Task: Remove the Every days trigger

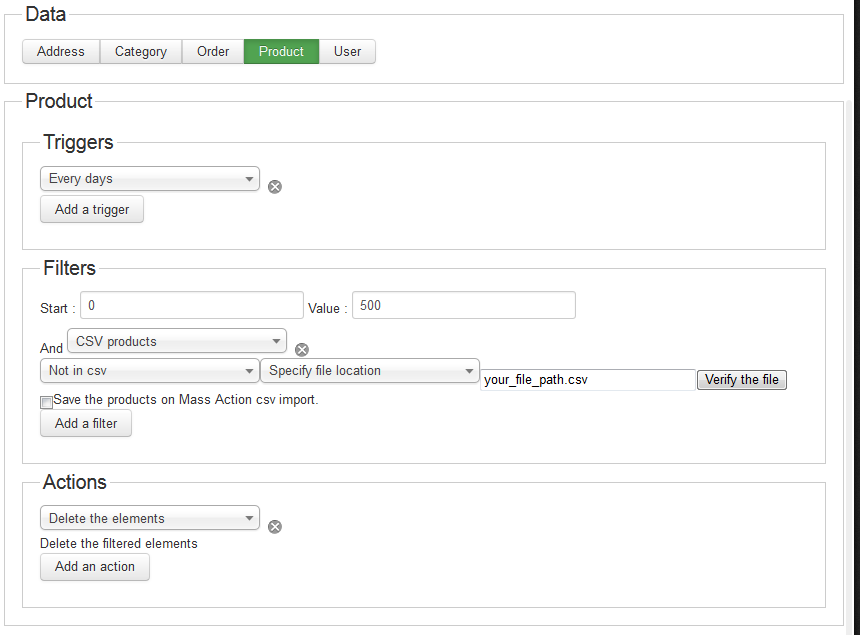Action: tap(275, 187)
